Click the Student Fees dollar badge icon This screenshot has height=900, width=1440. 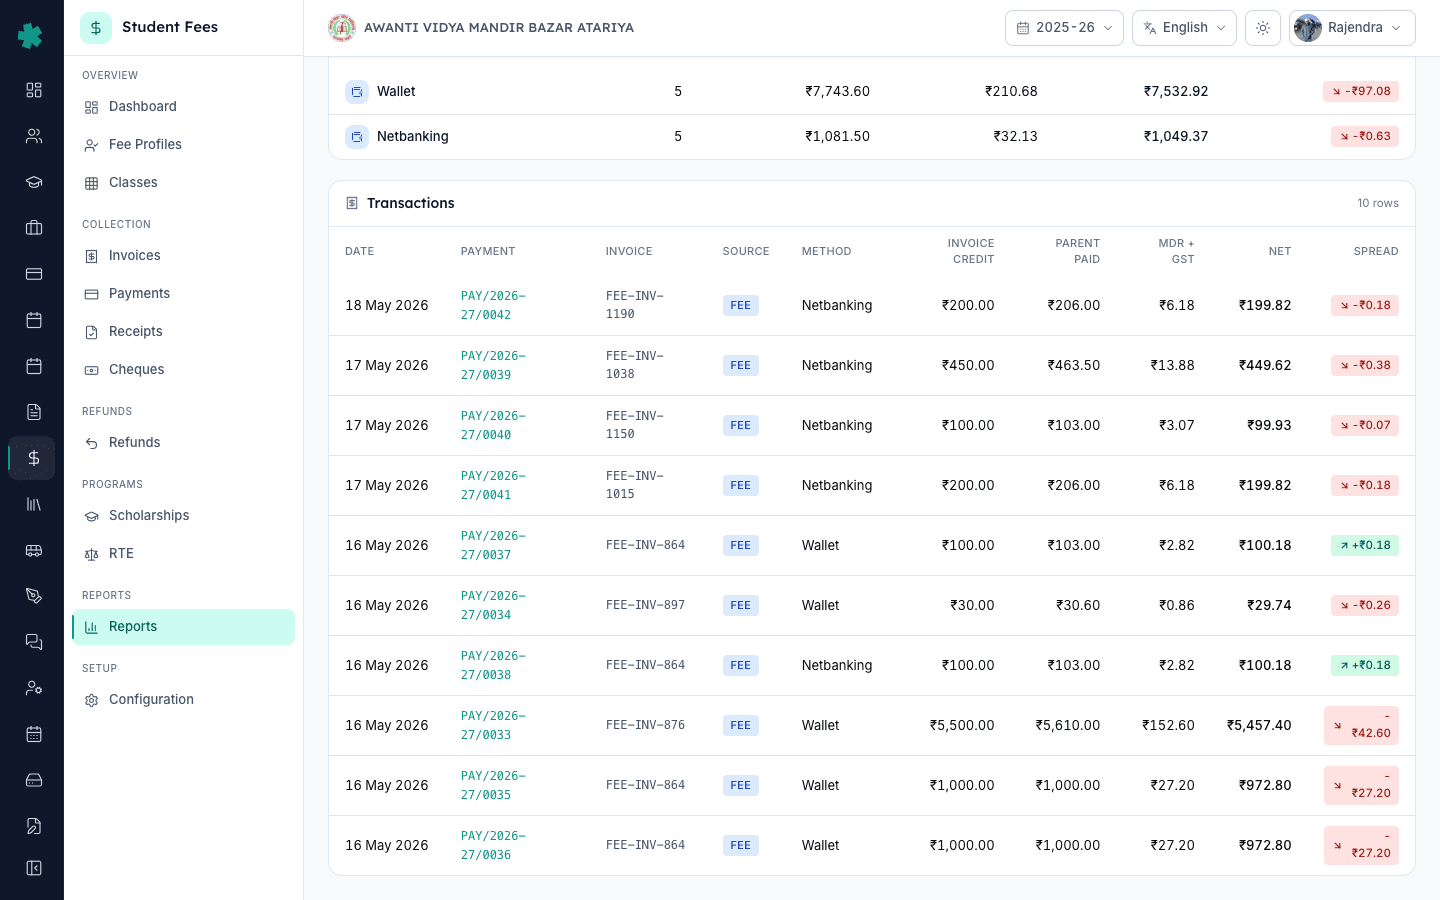tap(96, 28)
